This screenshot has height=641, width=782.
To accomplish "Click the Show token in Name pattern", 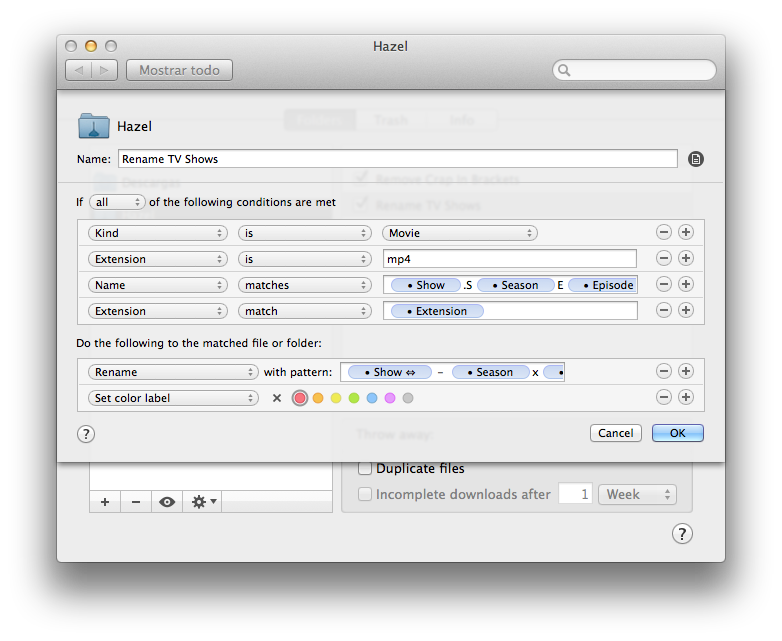I will pos(426,285).
